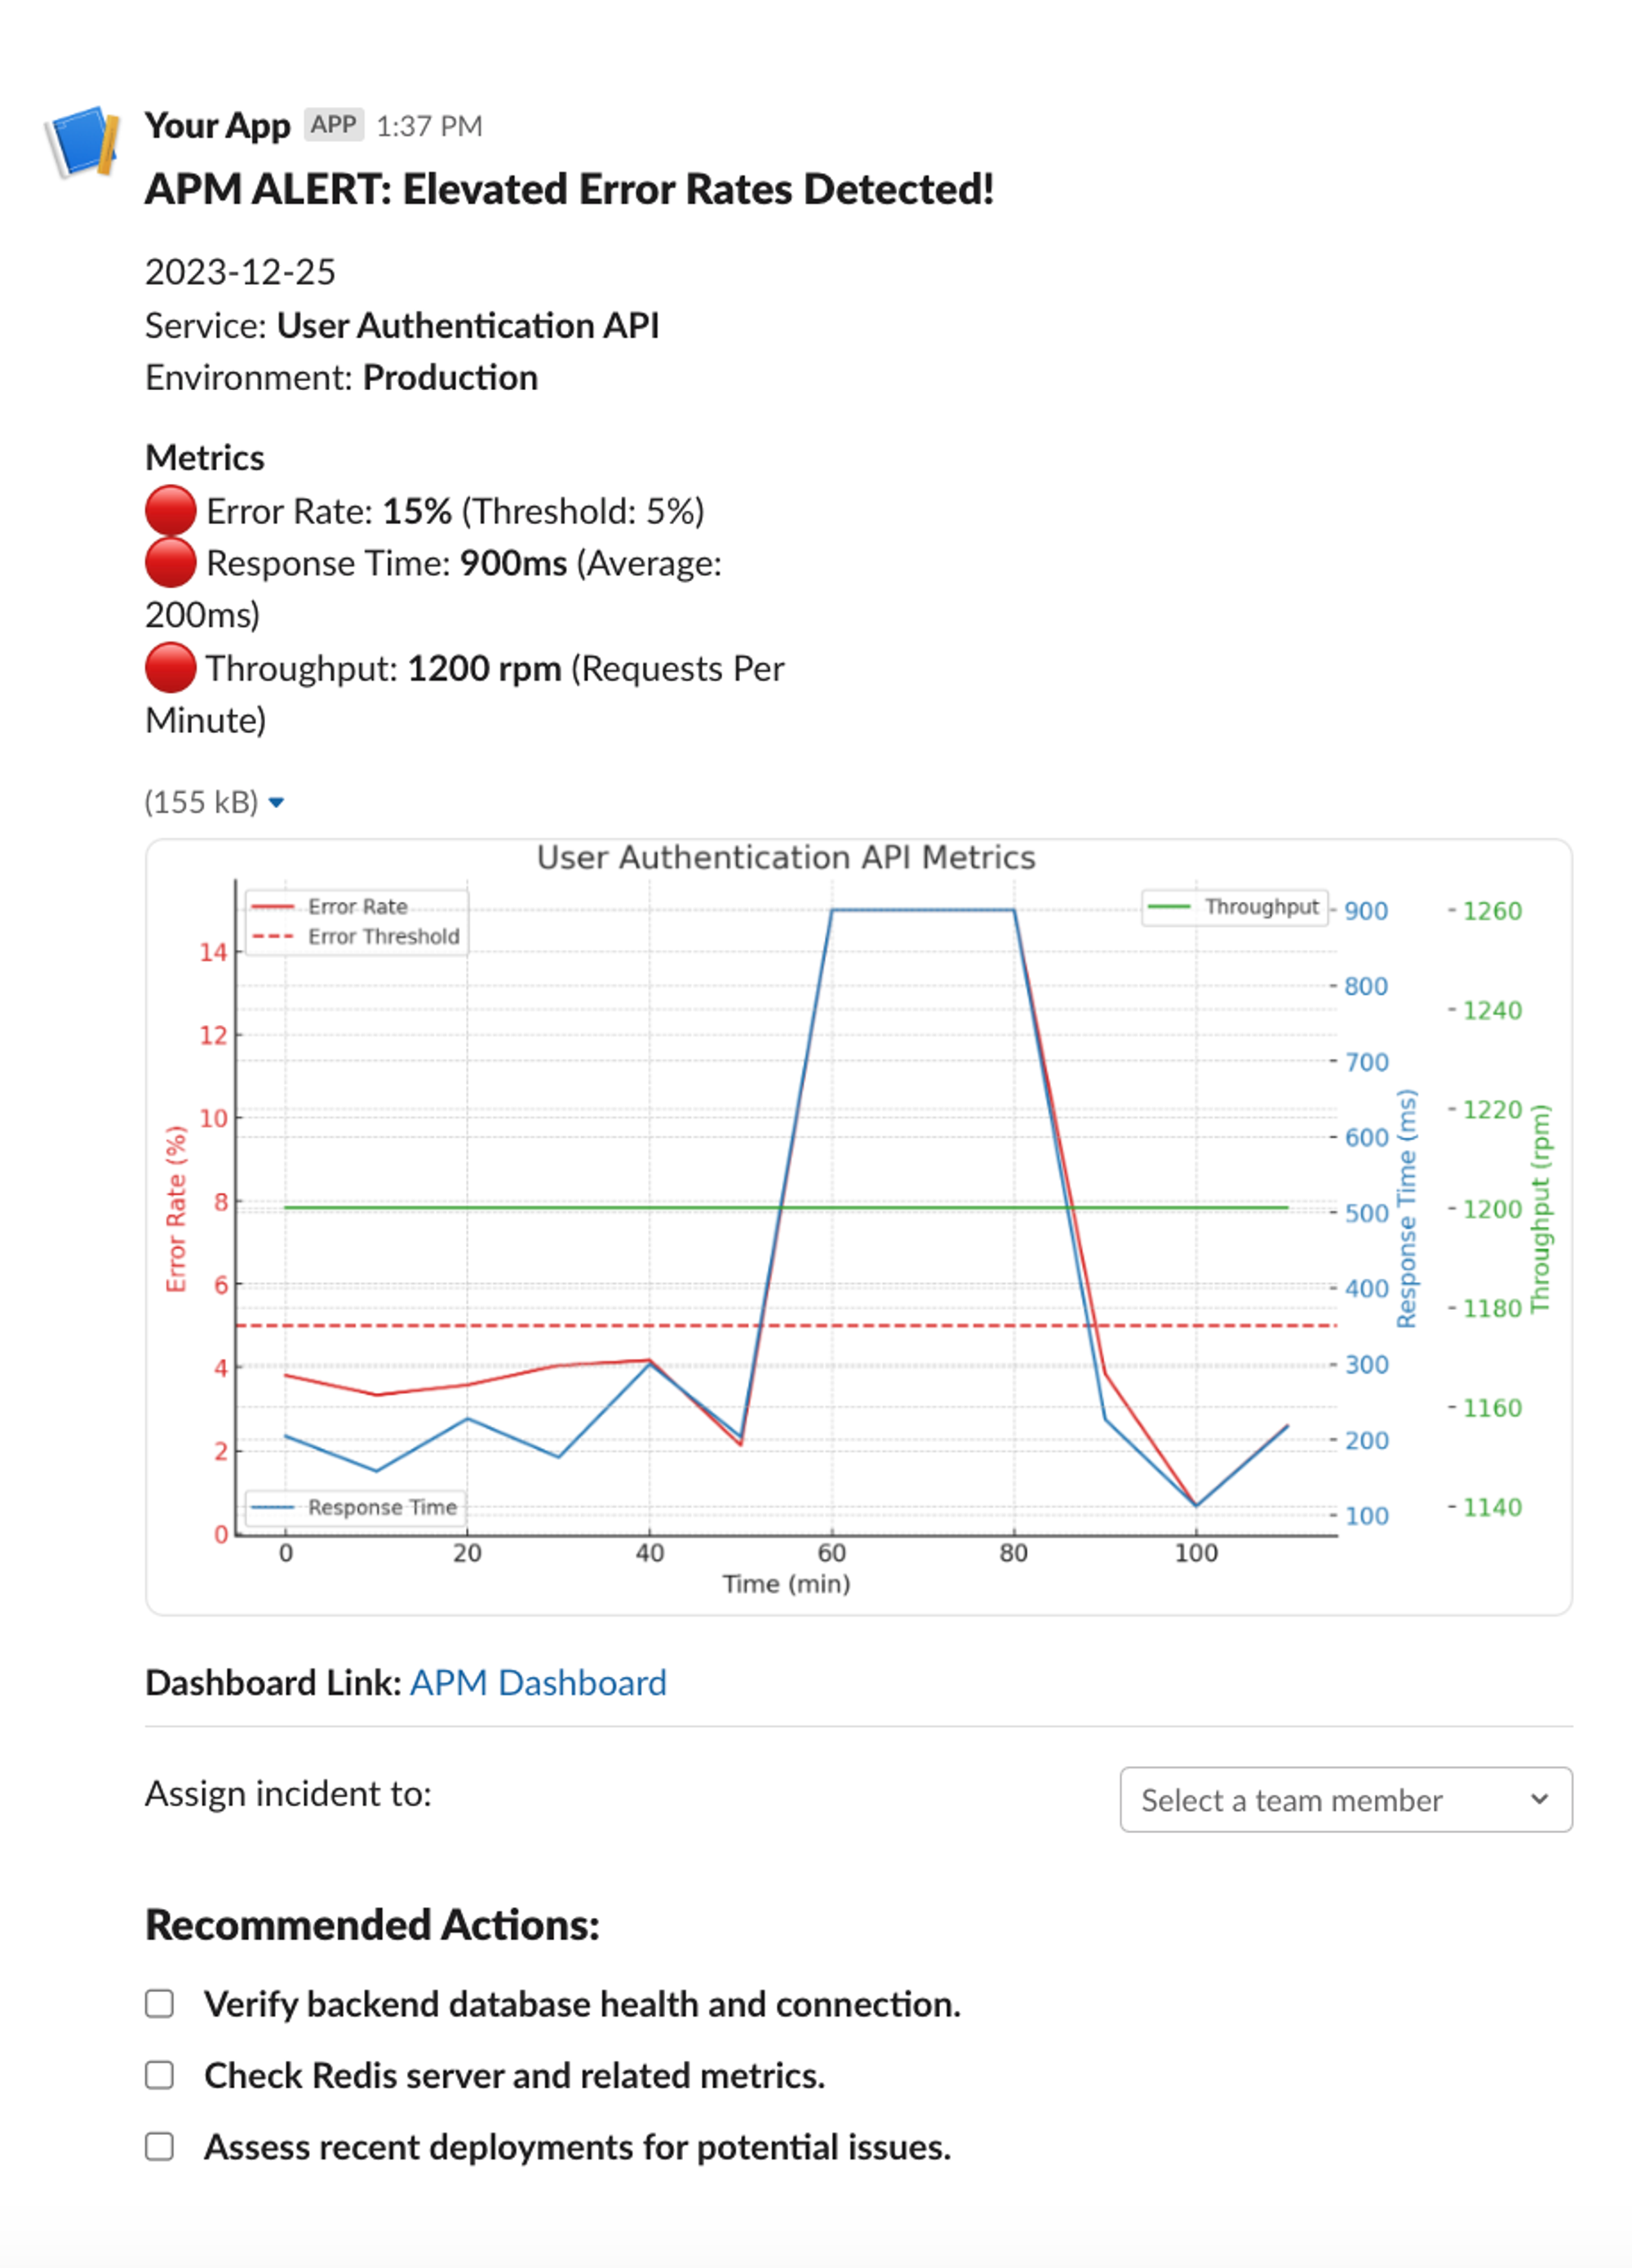Click the chevron in team member select

1539,1799
